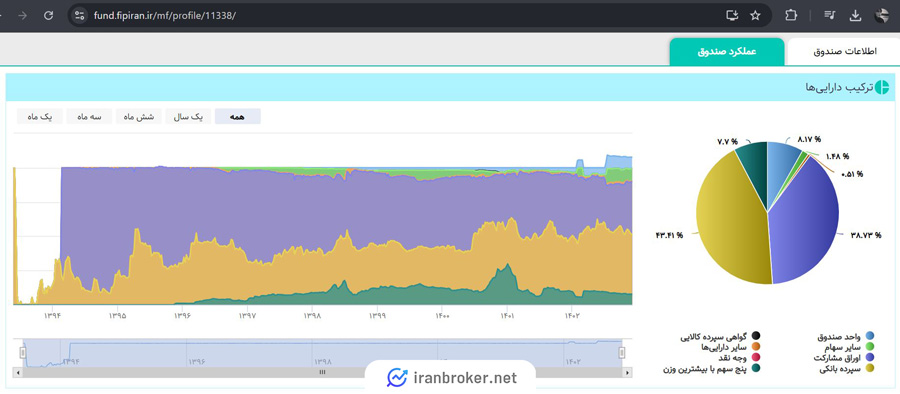Click the 8.17 % pie label
The width and height of the screenshot is (900, 394).
(x=809, y=139)
